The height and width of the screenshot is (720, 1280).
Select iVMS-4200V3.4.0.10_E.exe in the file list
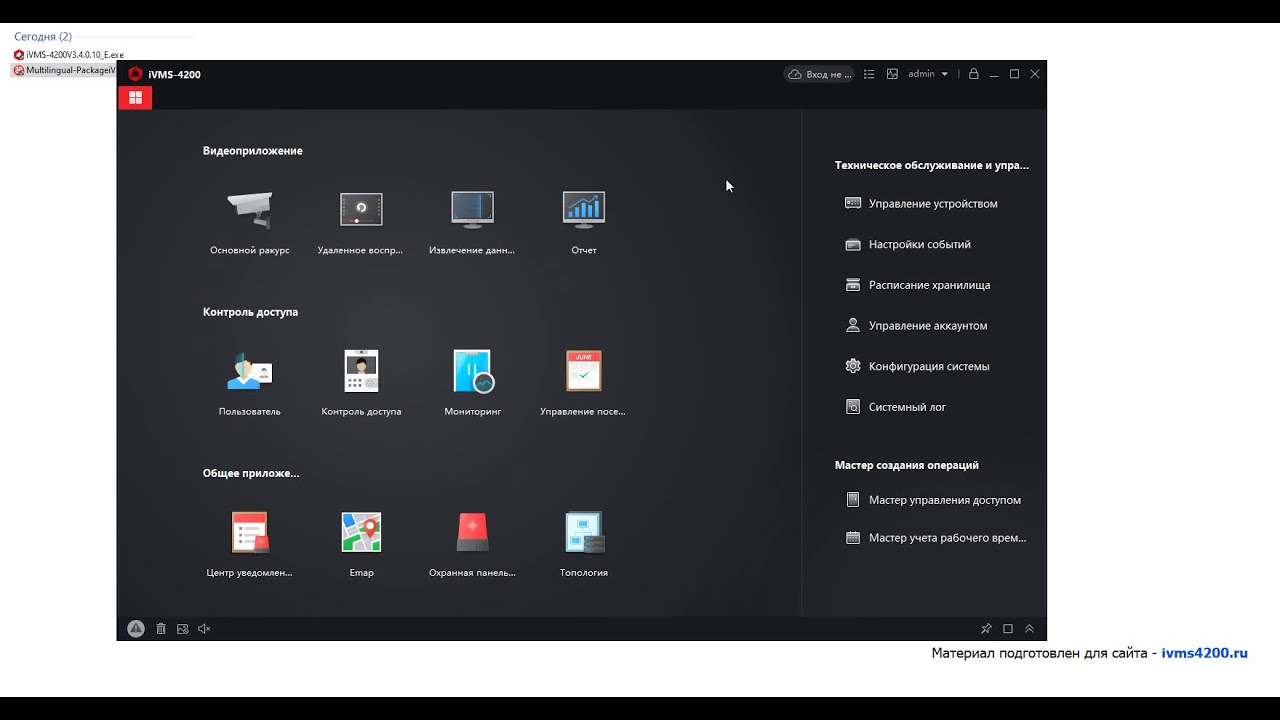pyautogui.click(x=68, y=55)
